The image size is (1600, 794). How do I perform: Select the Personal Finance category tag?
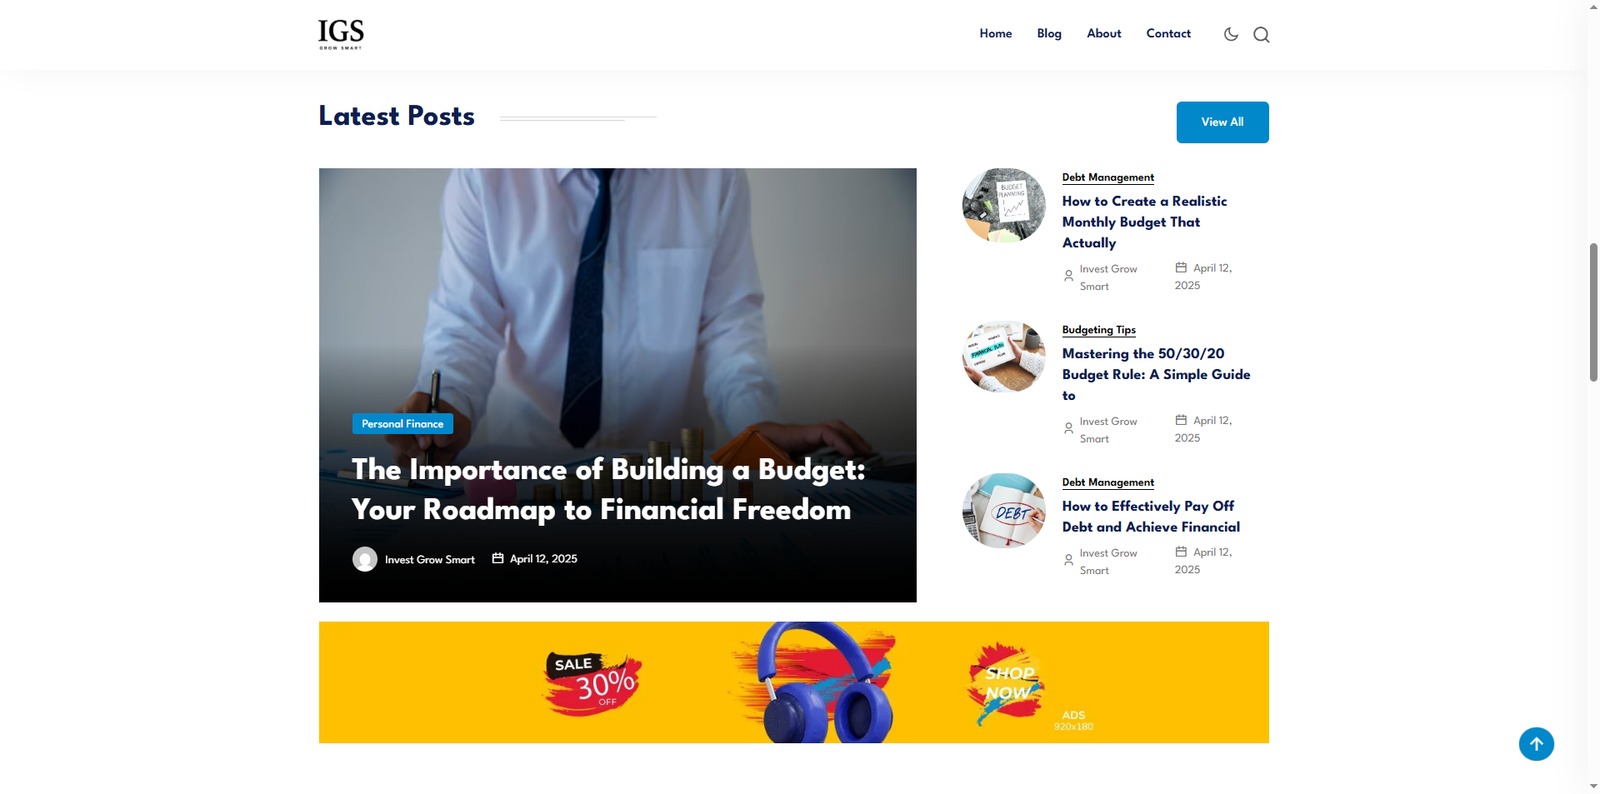(x=403, y=424)
